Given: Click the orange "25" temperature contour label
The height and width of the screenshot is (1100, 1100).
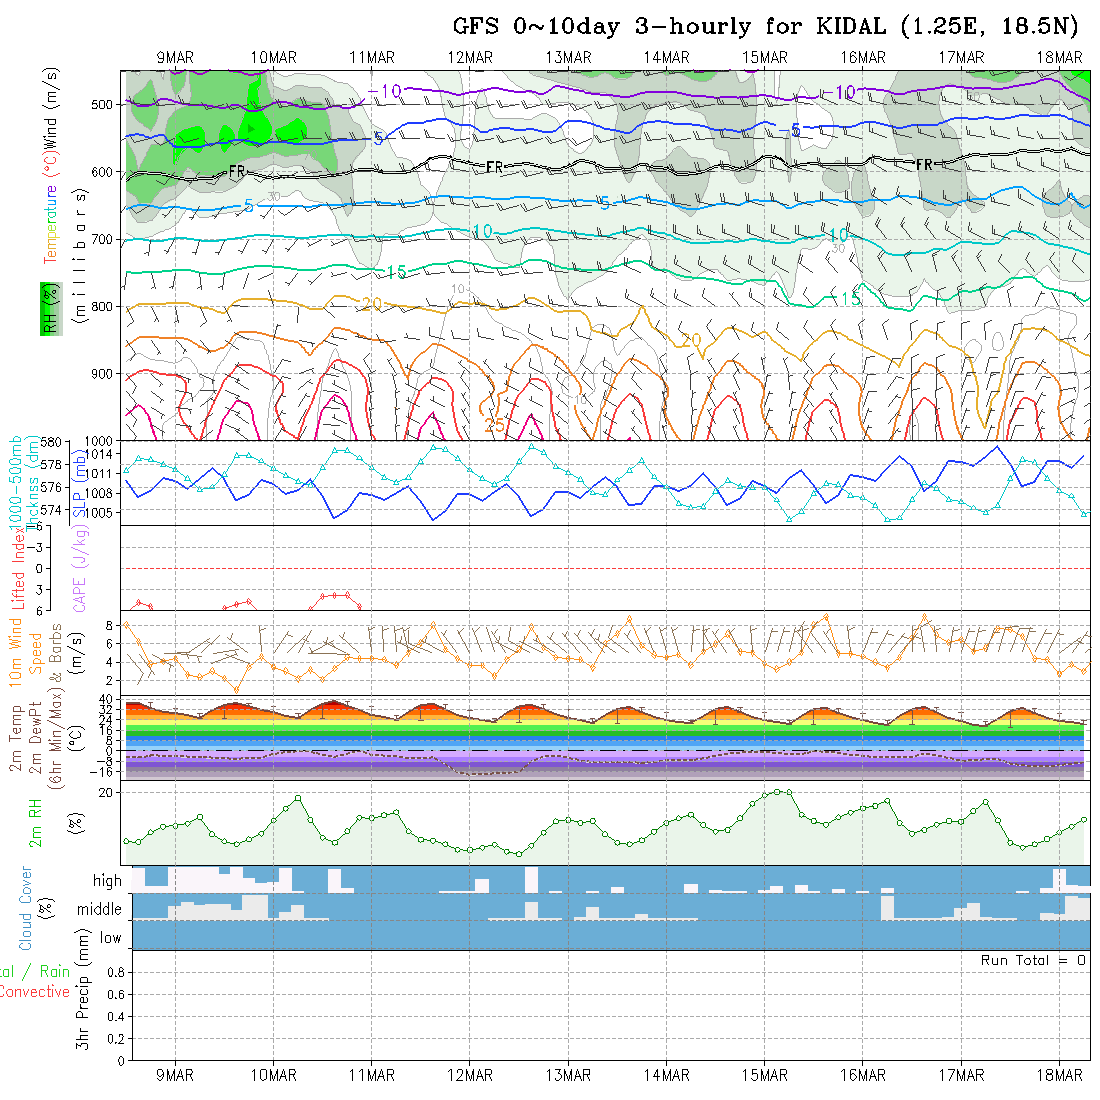Looking at the screenshot, I should click(494, 426).
